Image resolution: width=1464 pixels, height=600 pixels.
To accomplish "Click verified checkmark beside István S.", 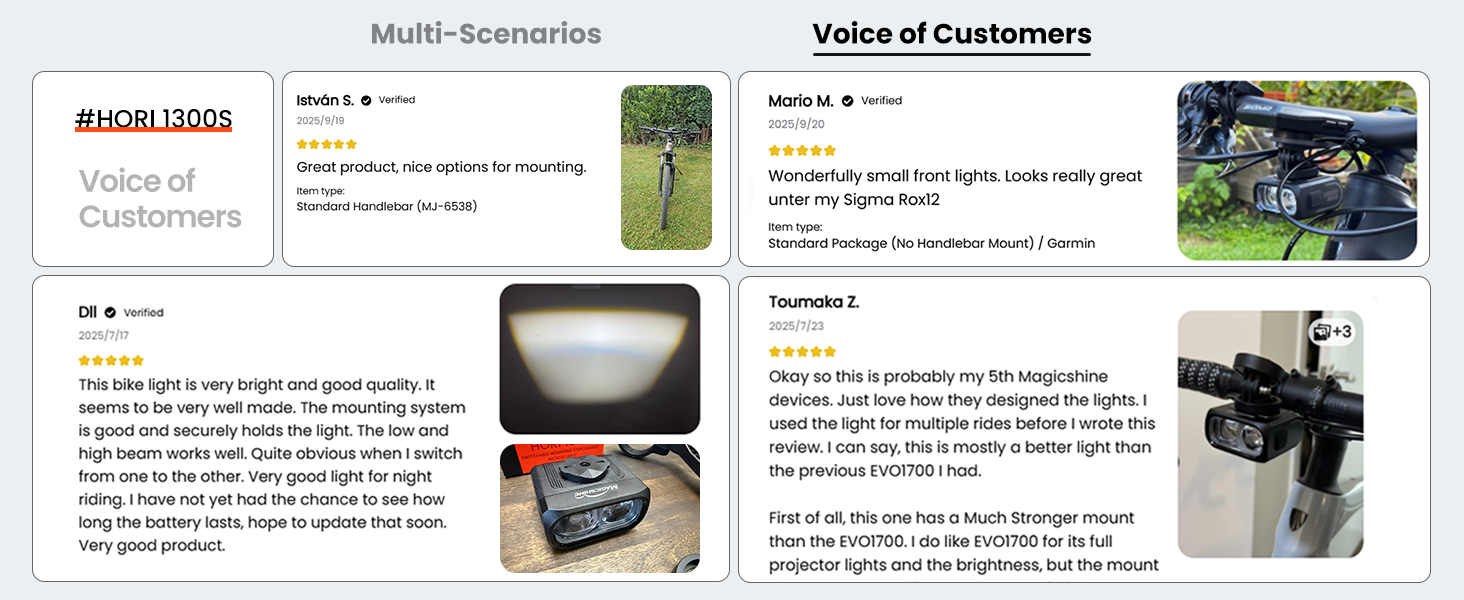I will 366,100.
